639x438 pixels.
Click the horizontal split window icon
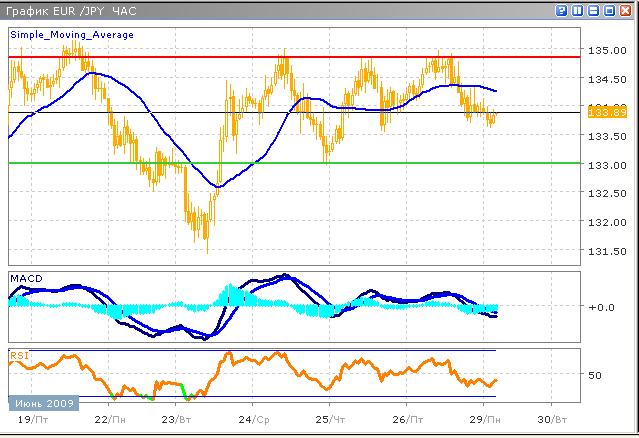click(x=595, y=10)
